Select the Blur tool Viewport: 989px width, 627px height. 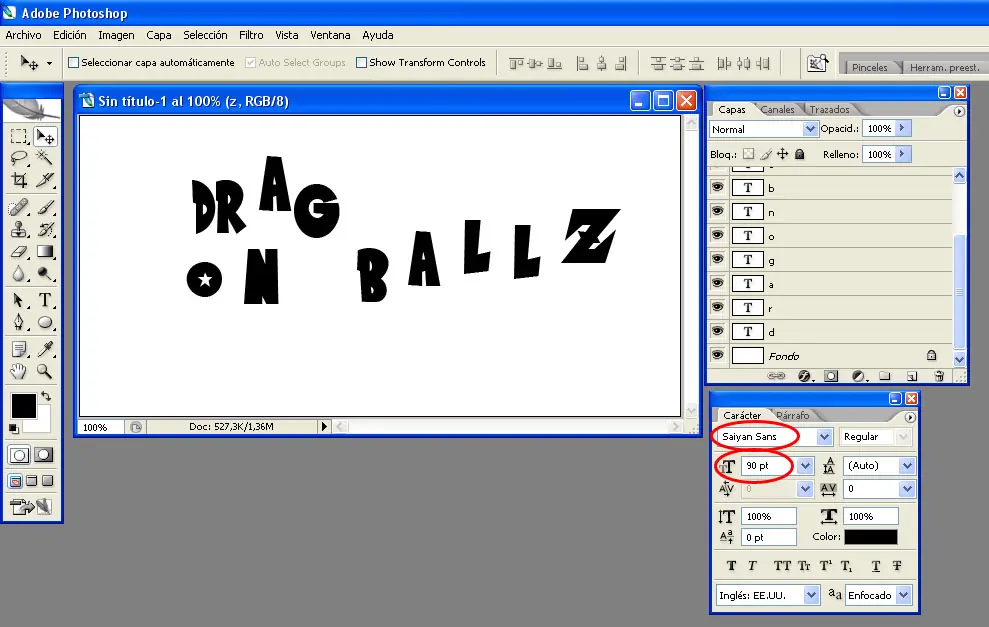tap(19, 274)
